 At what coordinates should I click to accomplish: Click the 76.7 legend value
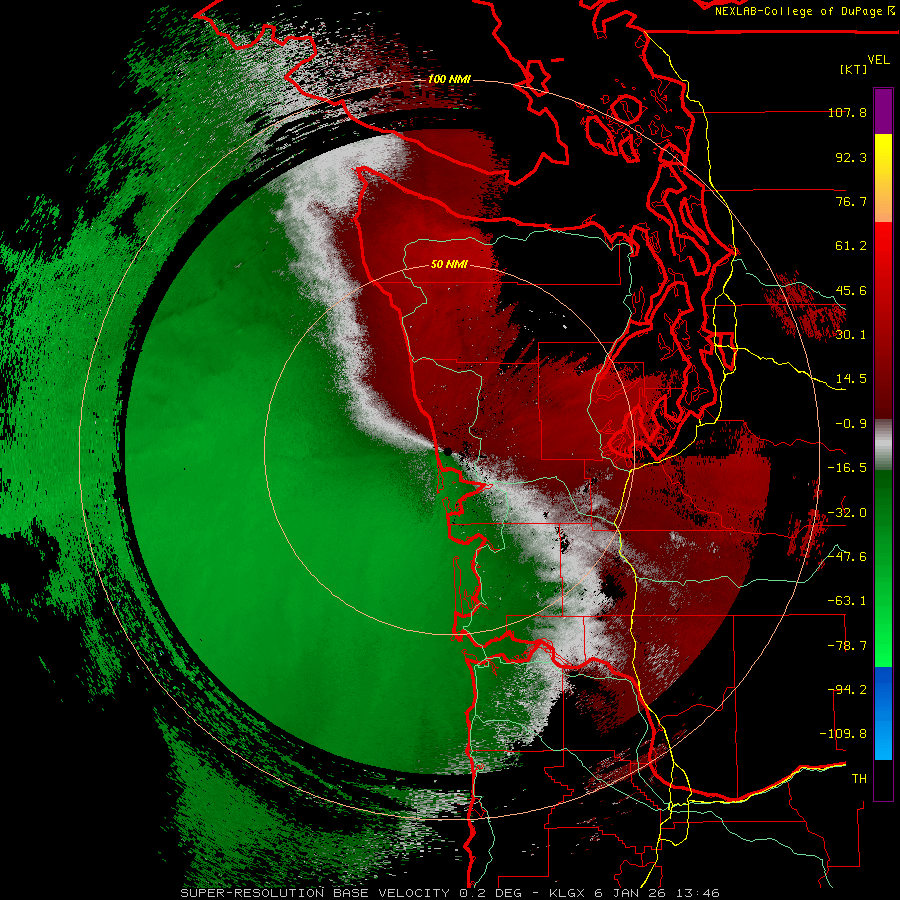tap(851, 201)
